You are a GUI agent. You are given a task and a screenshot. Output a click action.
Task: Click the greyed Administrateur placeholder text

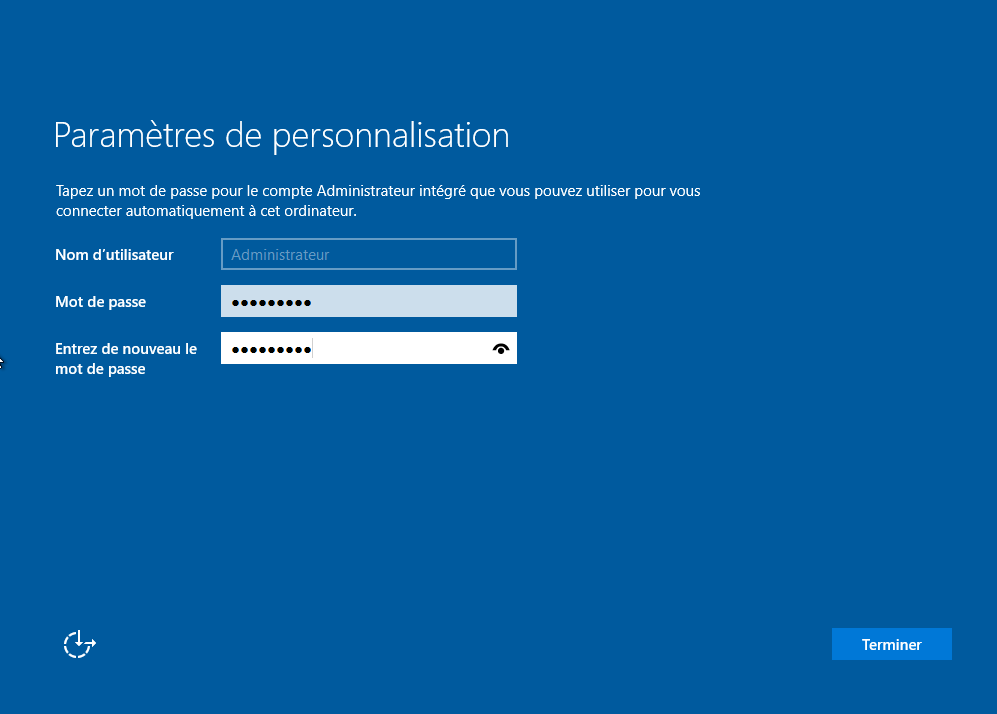coord(280,255)
